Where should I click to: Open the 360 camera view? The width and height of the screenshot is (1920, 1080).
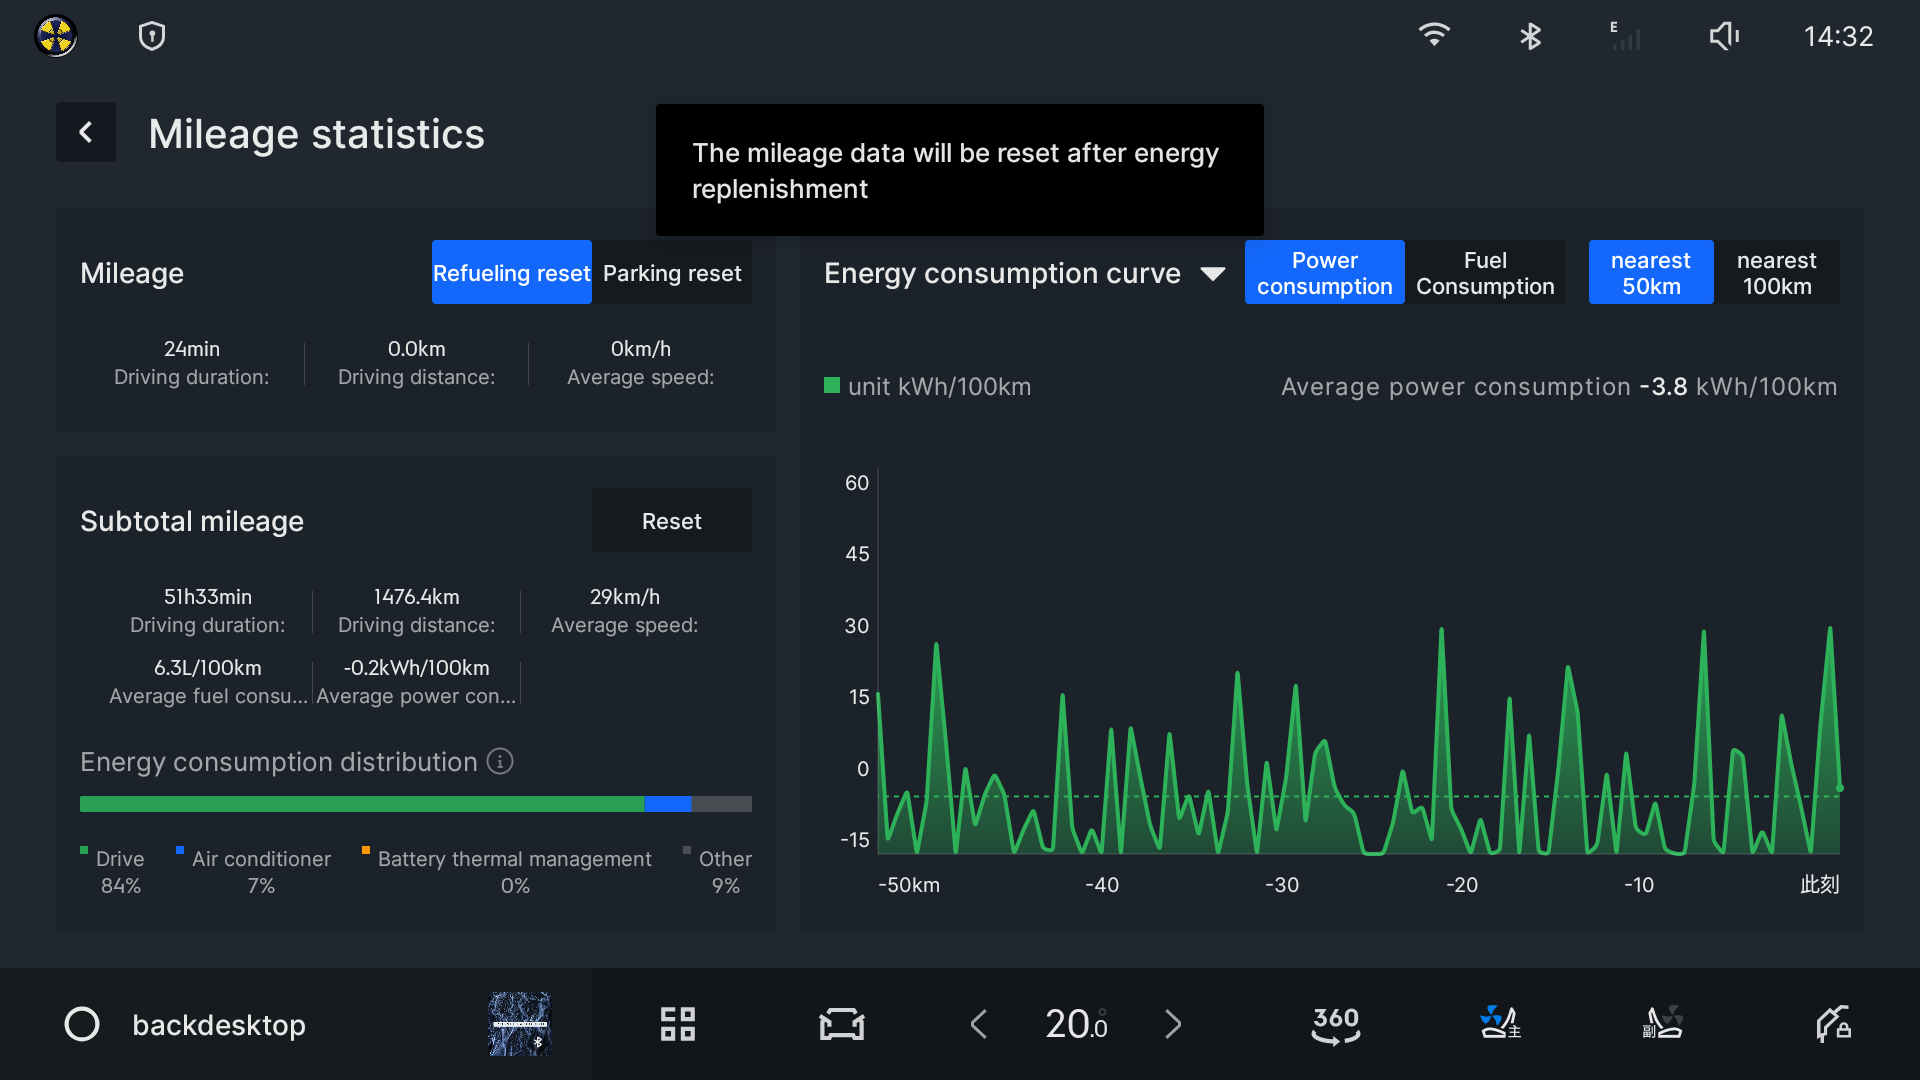tap(1336, 1024)
